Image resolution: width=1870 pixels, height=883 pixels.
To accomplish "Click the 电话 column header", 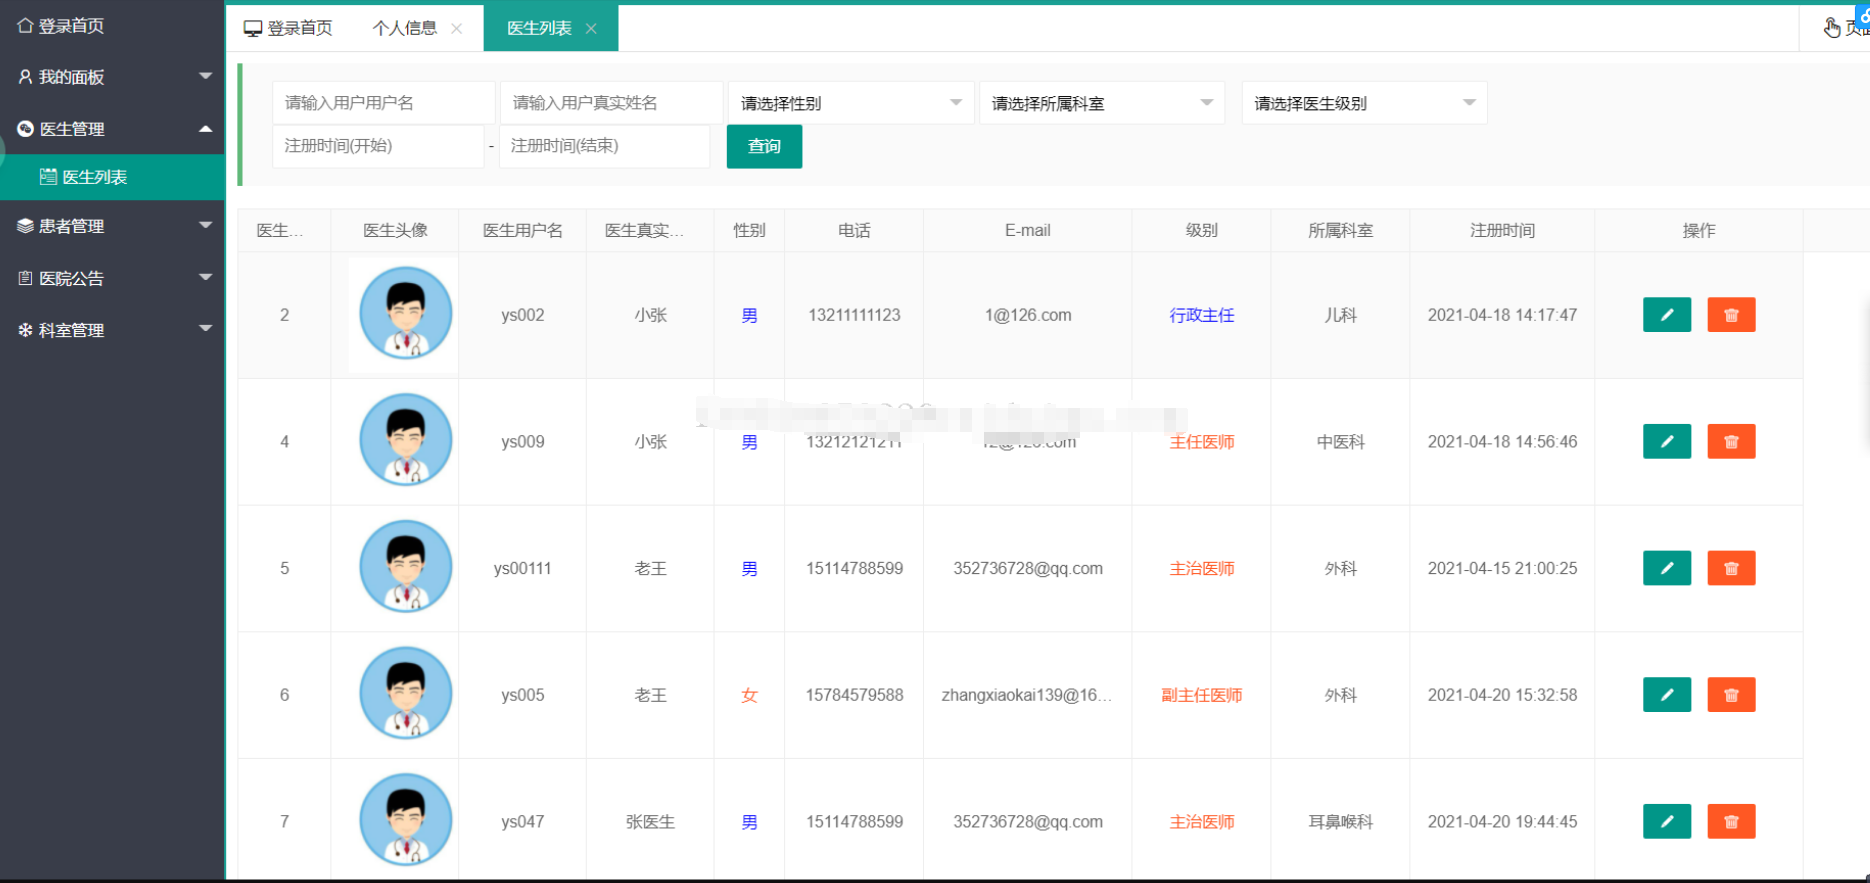I will click(854, 230).
